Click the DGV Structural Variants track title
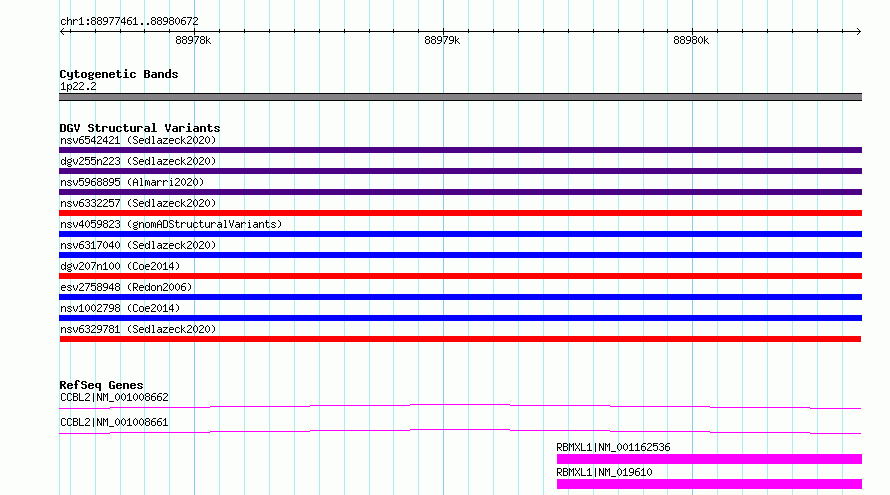This screenshot has height=495, width=890. coord(140,128)
